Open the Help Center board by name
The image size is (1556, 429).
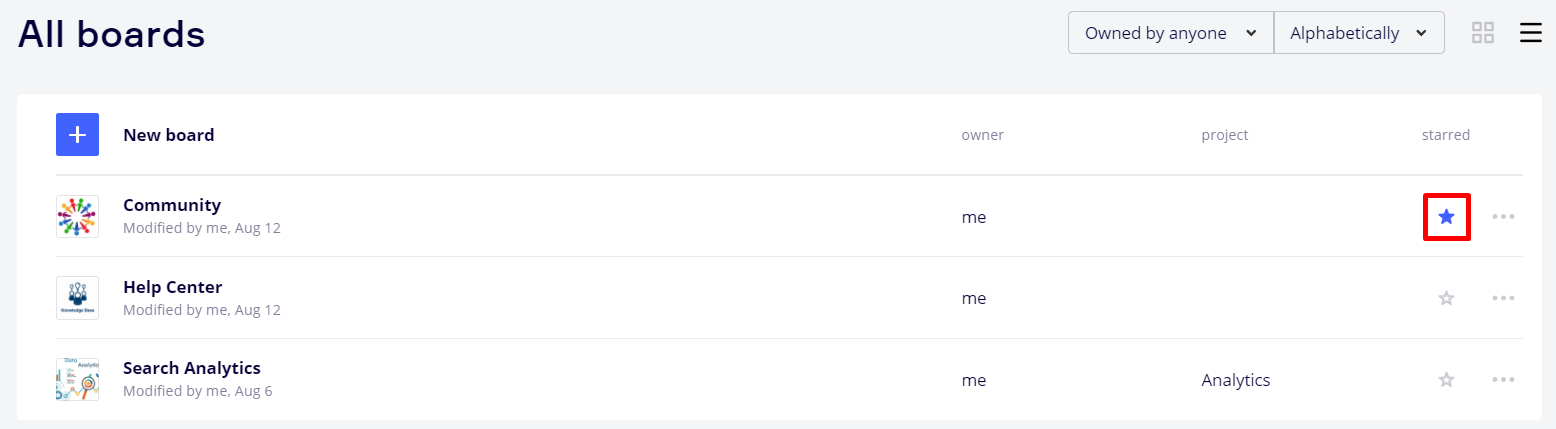(x=172, y=287)
